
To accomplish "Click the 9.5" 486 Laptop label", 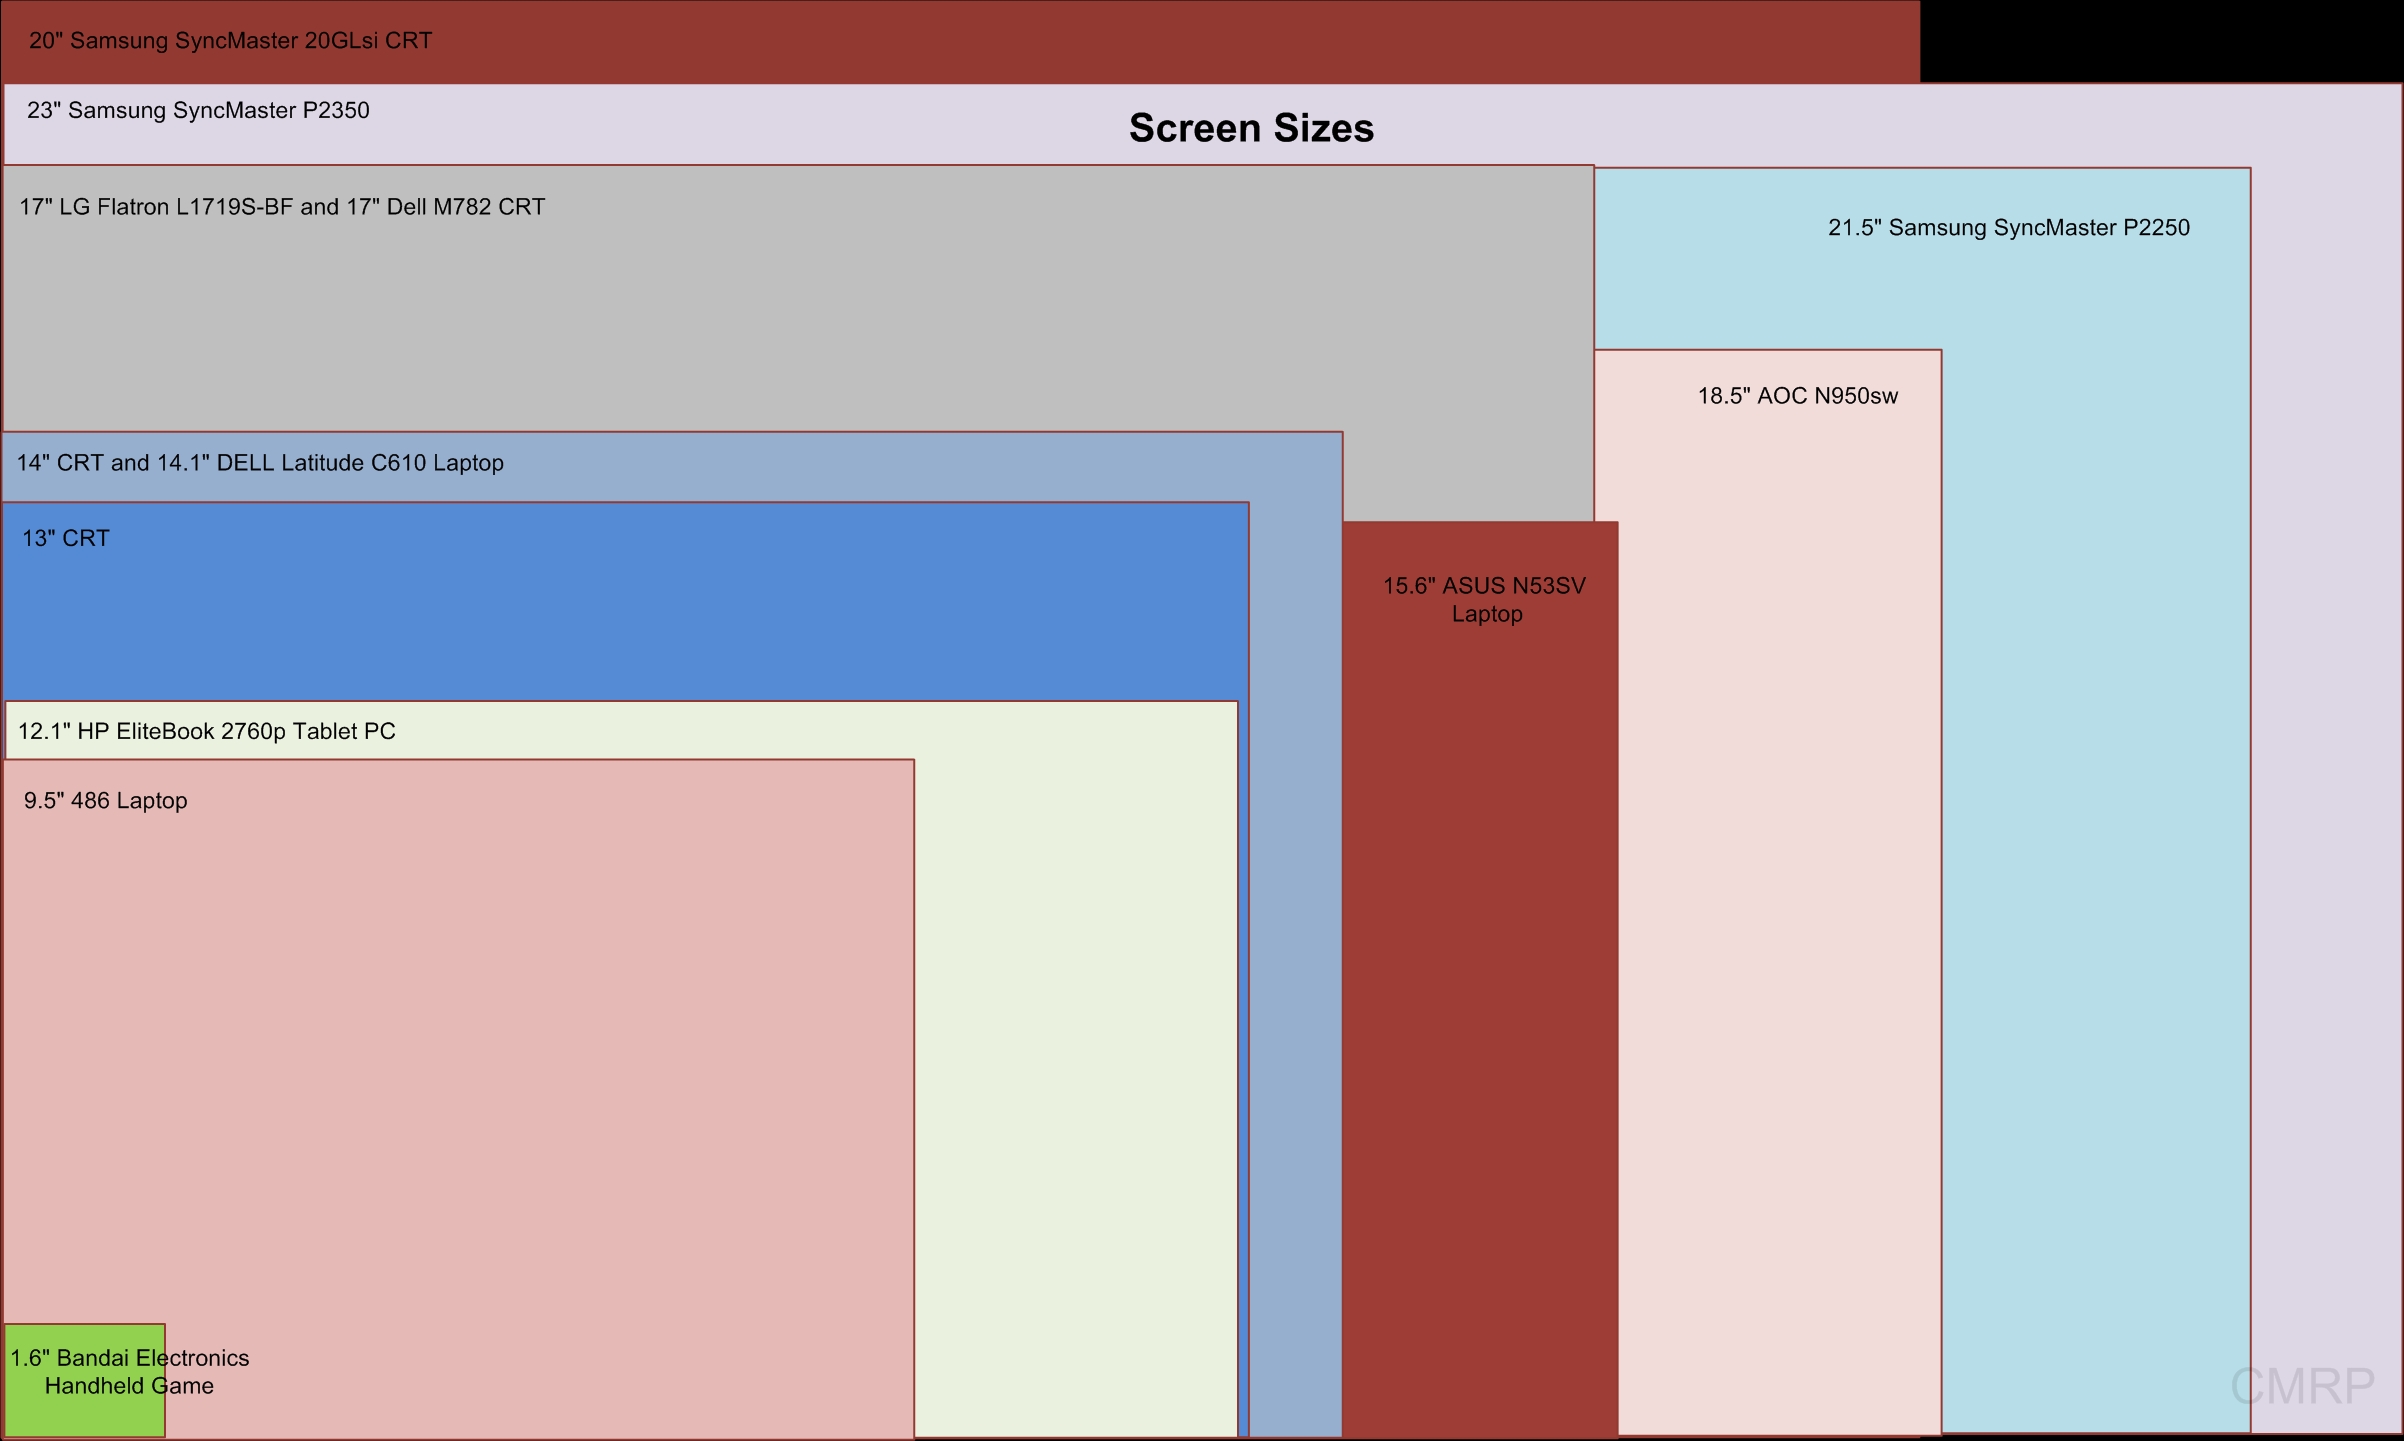I will 106,801.
